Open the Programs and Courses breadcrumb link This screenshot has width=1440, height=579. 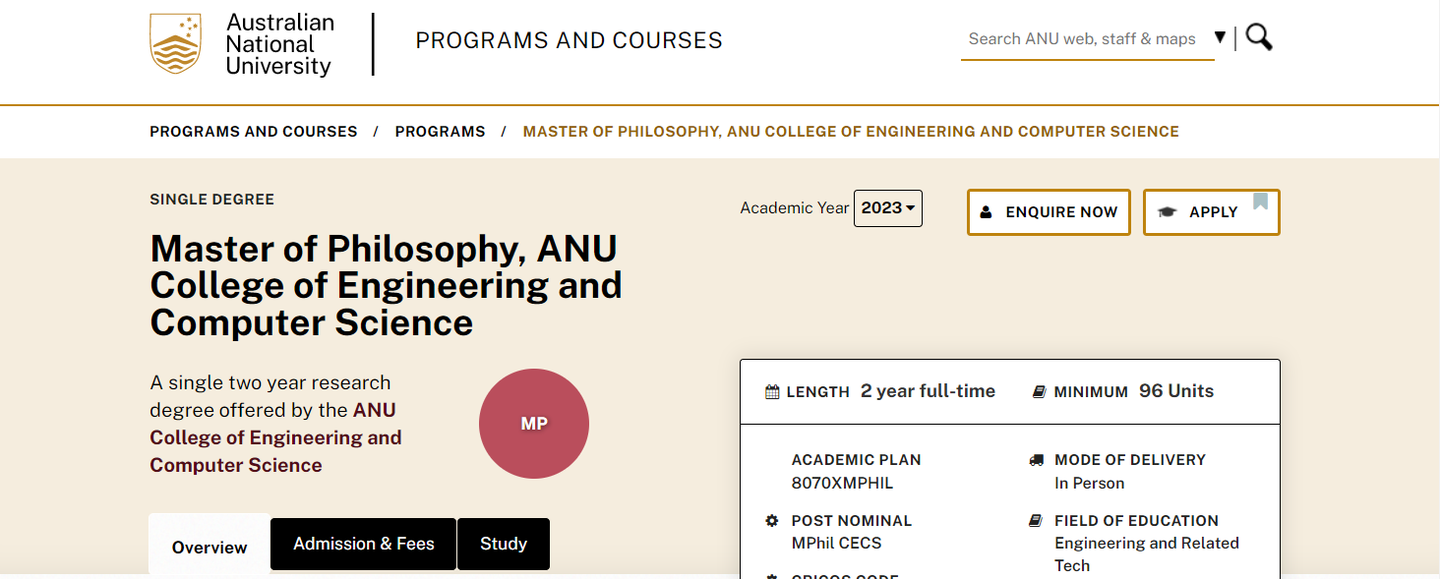pos(253,132)
